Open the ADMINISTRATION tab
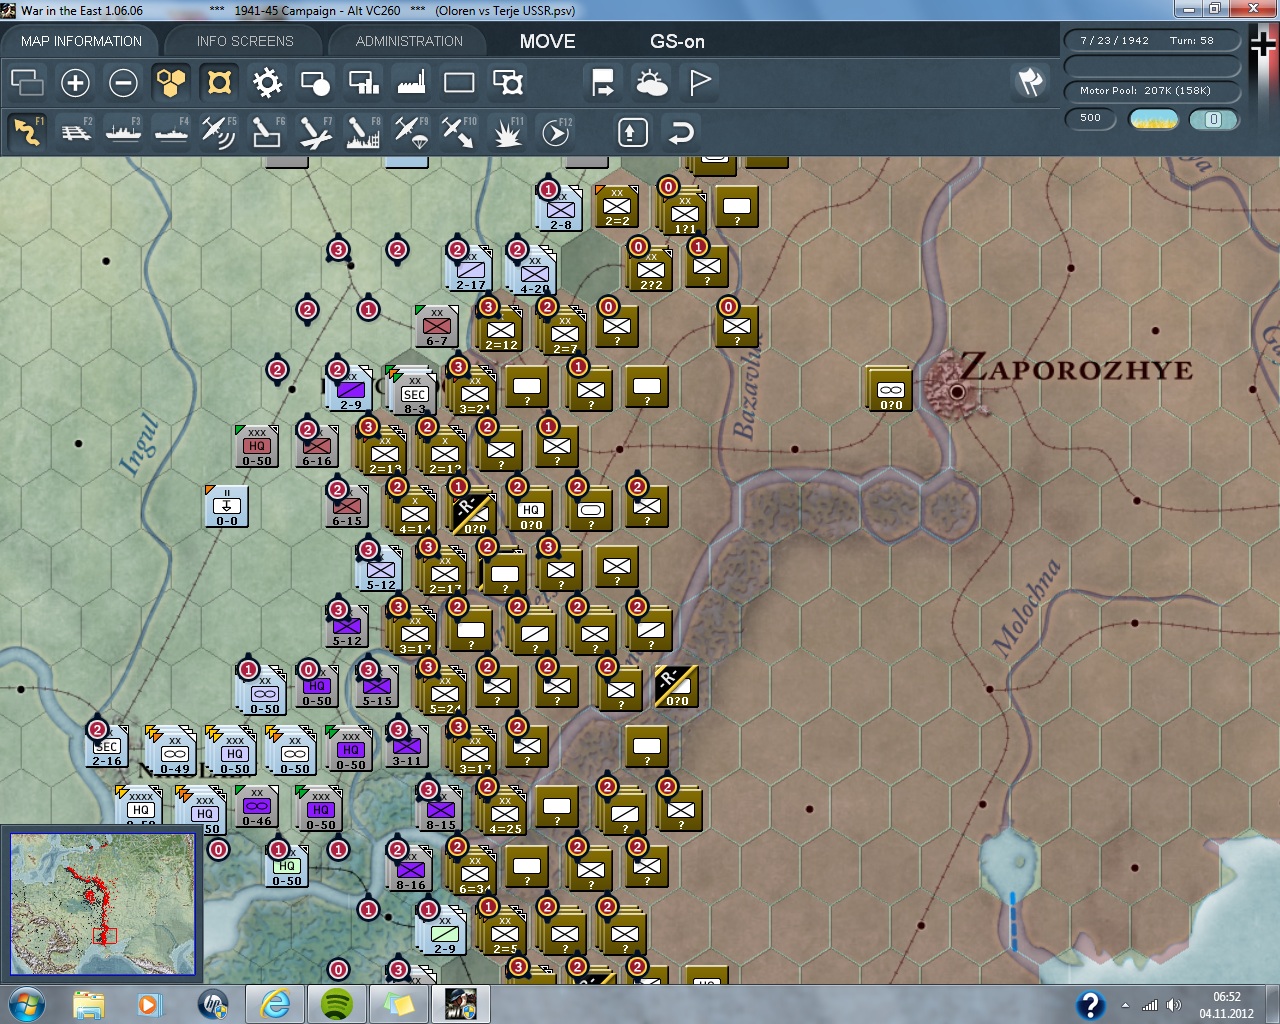 409,41
